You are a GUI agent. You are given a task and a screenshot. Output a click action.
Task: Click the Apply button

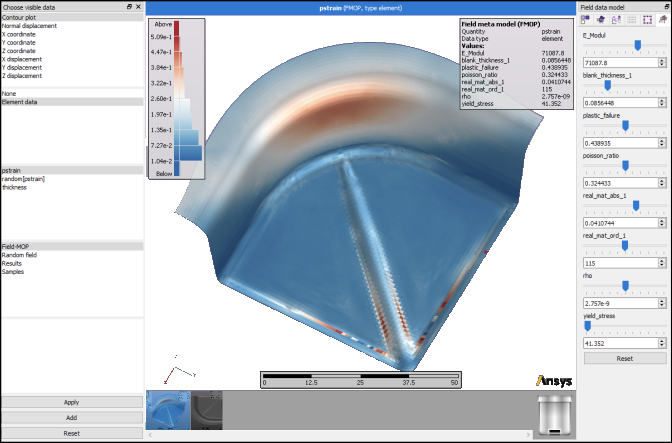click(x=72, y=402)
